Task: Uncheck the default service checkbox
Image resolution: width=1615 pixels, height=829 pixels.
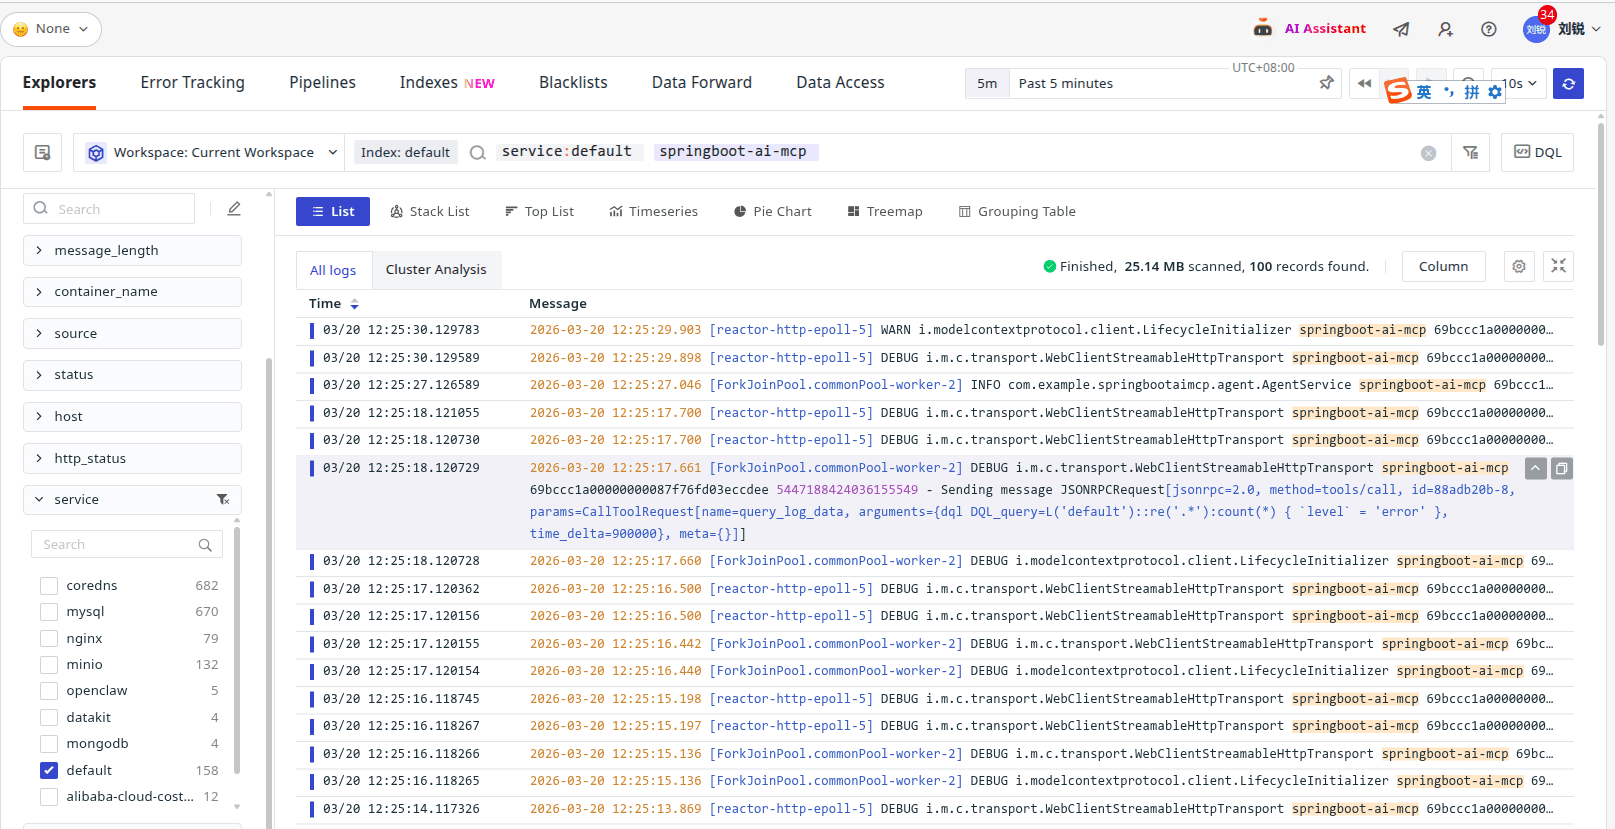Action: pos(49,770)
